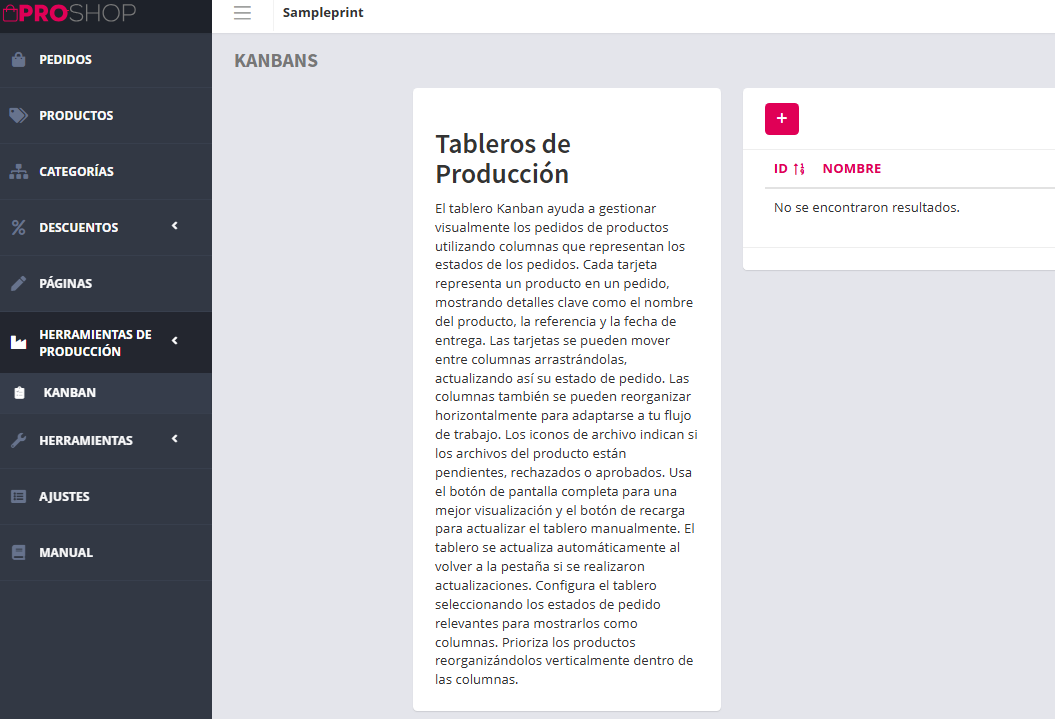1055x719 pixels.
Task: Click the wrench icon beside Herramientas
Action: 18,441
